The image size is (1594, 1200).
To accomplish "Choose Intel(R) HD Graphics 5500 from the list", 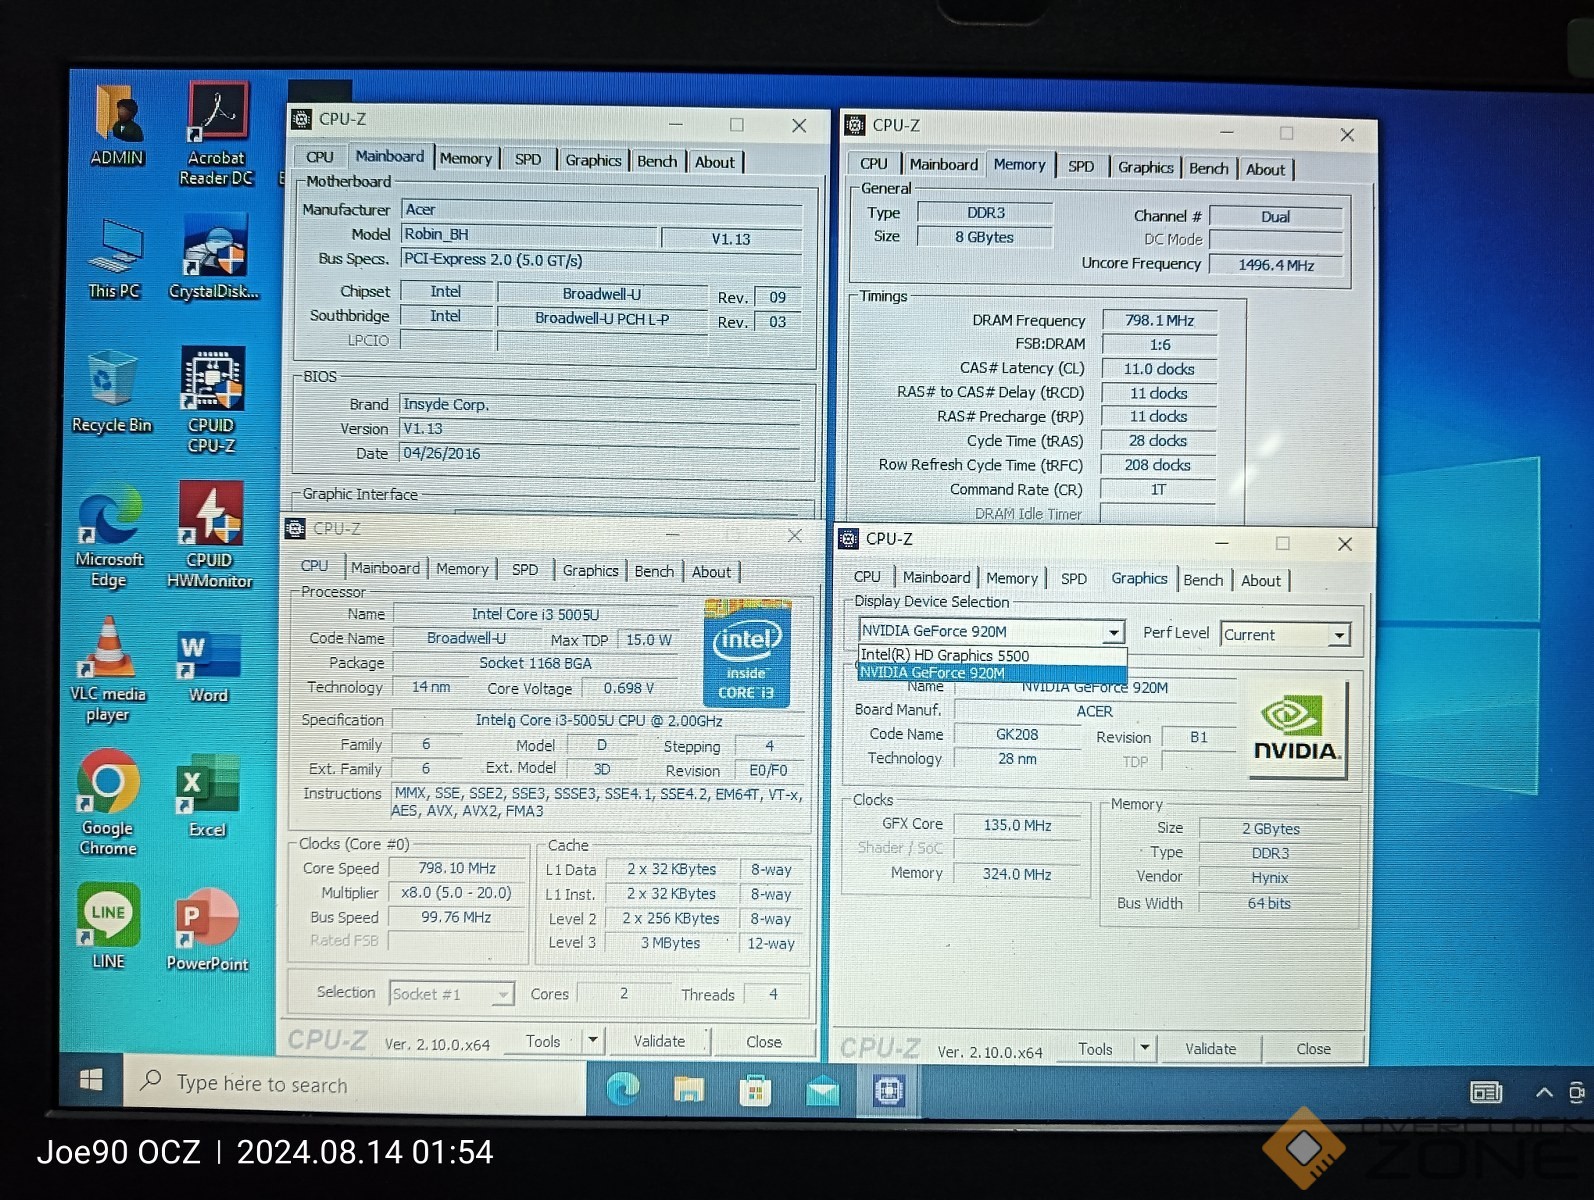I will (992, 656).
